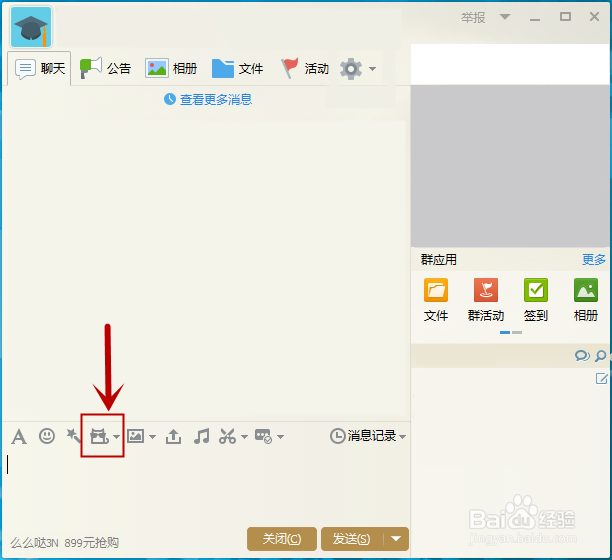Screen dimensions: 612x560
Task: Open the 活动 activities tab
Action: pyautogui.click(x=305, y=68)
